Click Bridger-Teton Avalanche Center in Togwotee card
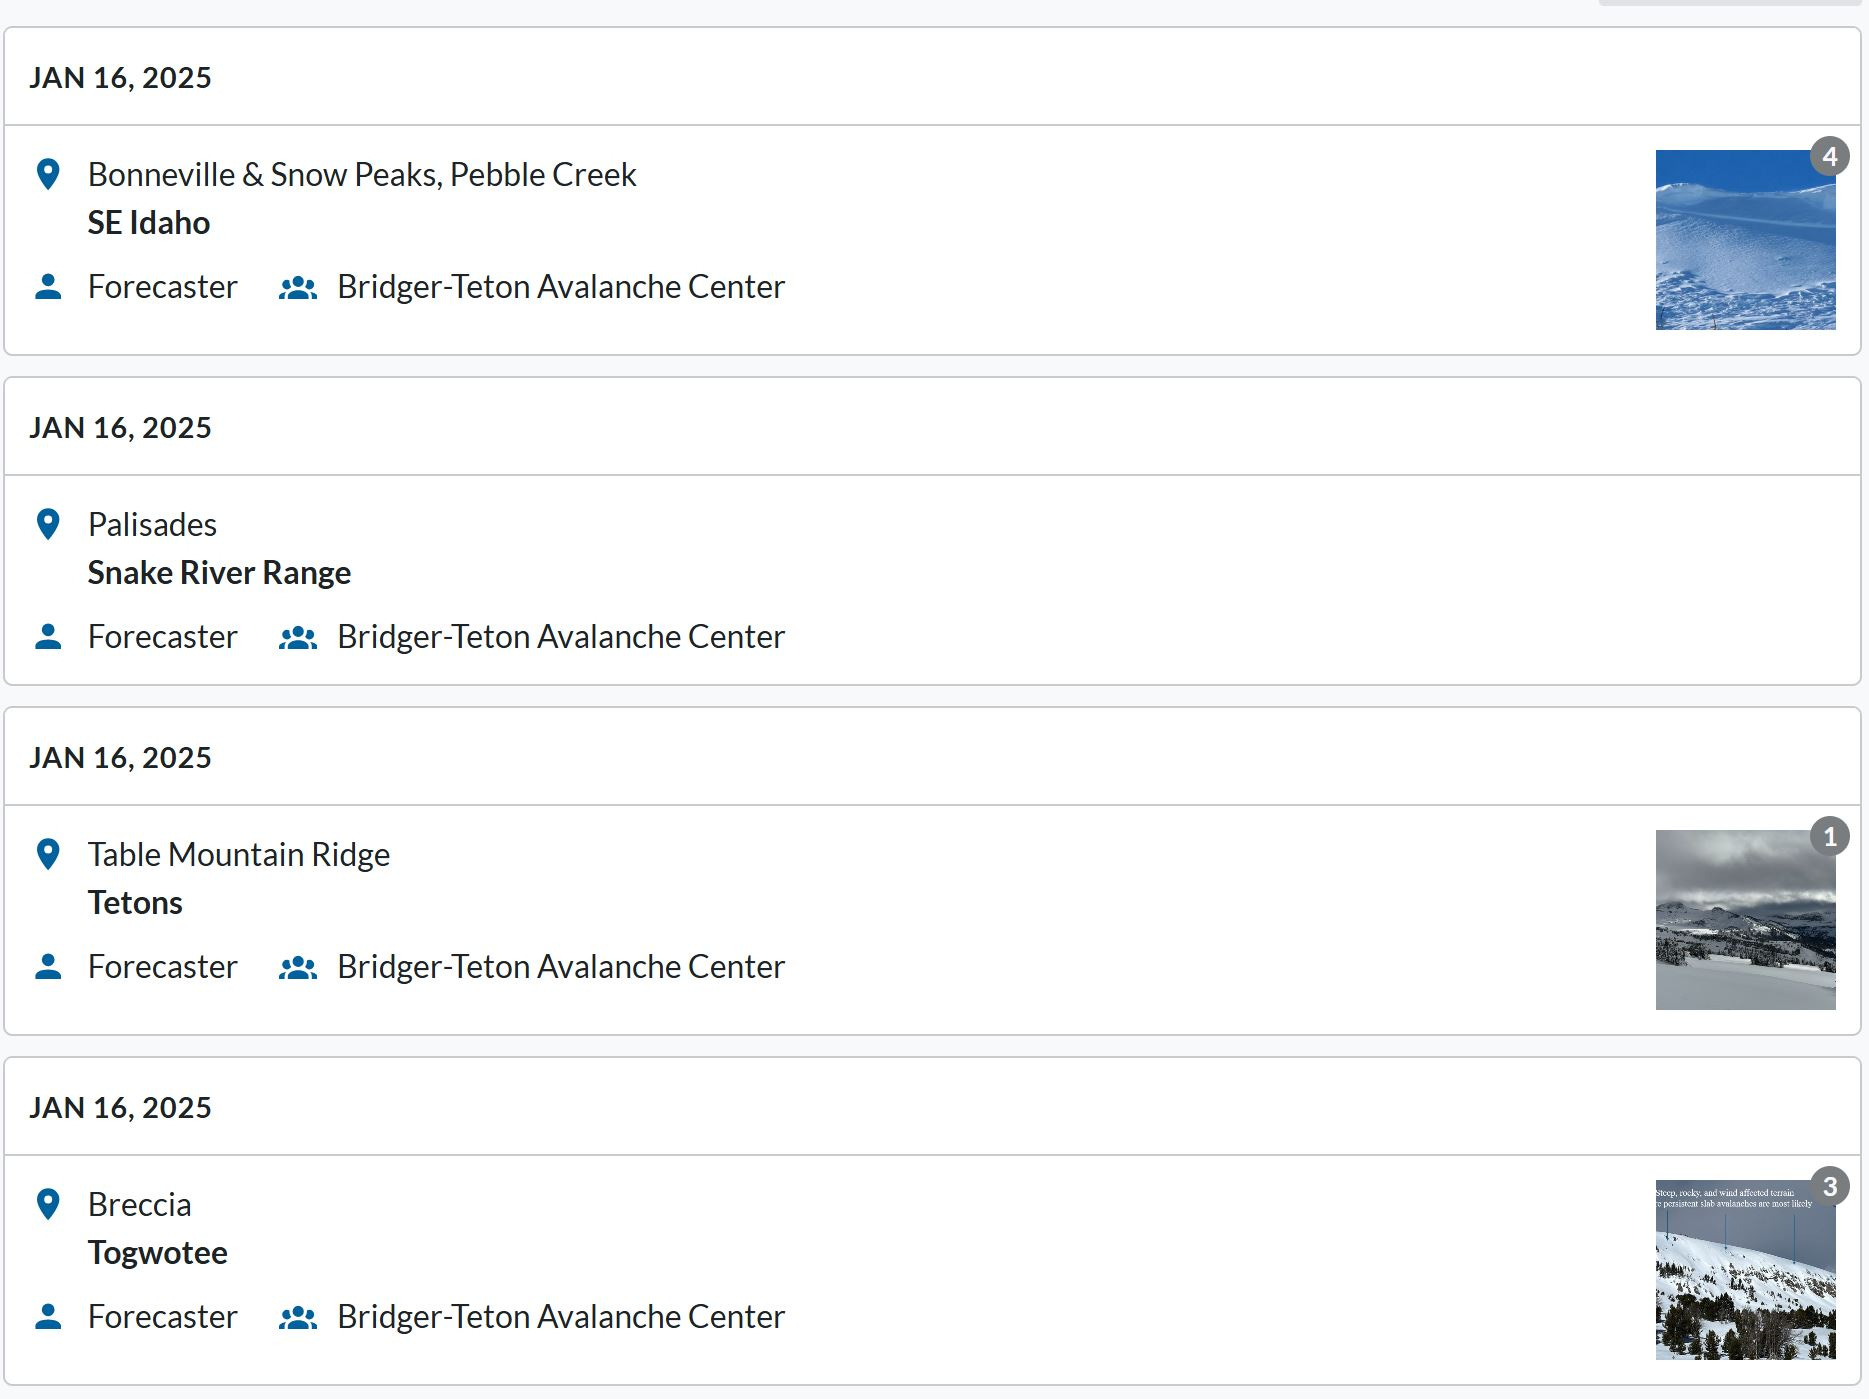The image size is (1869, 1399). 561,1317
